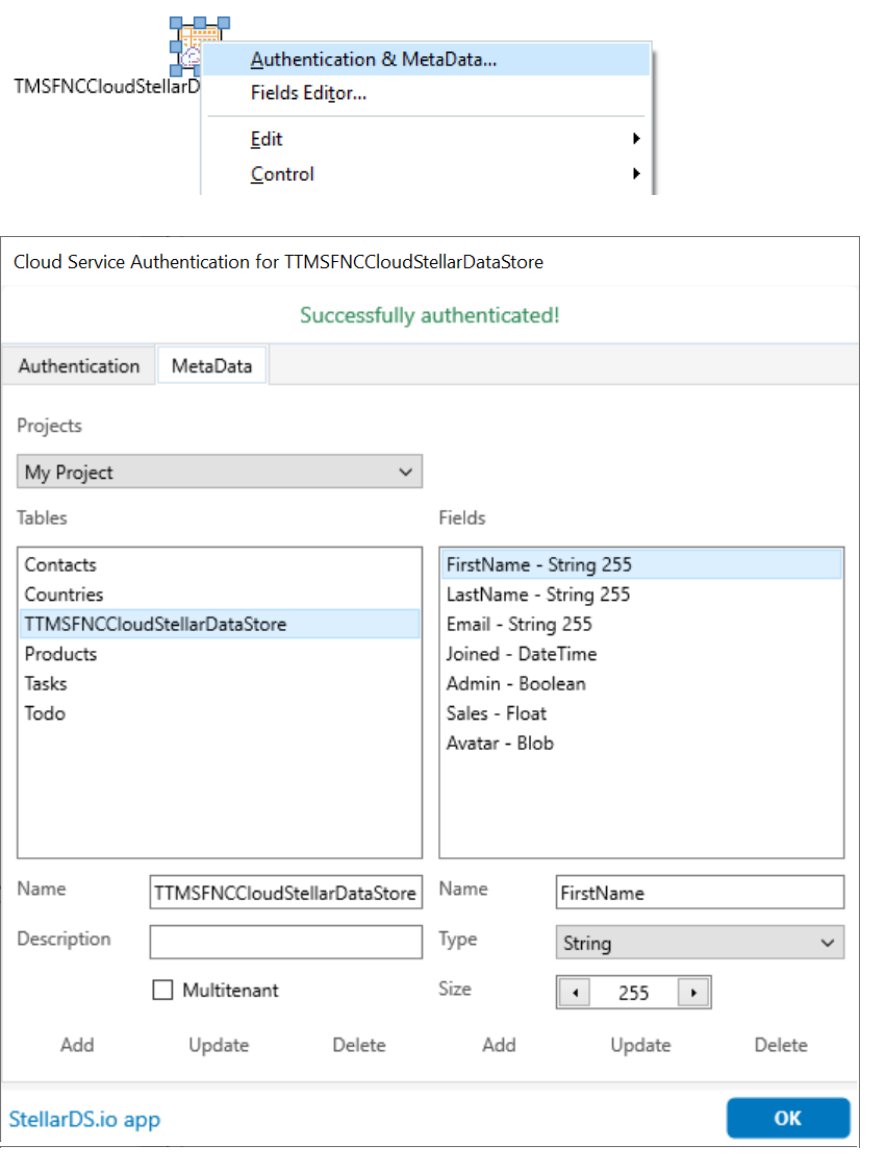Viewport: 869px width, 1158px height.
Task: Switch to the Authentication tab
Action: tap(79, 366)
